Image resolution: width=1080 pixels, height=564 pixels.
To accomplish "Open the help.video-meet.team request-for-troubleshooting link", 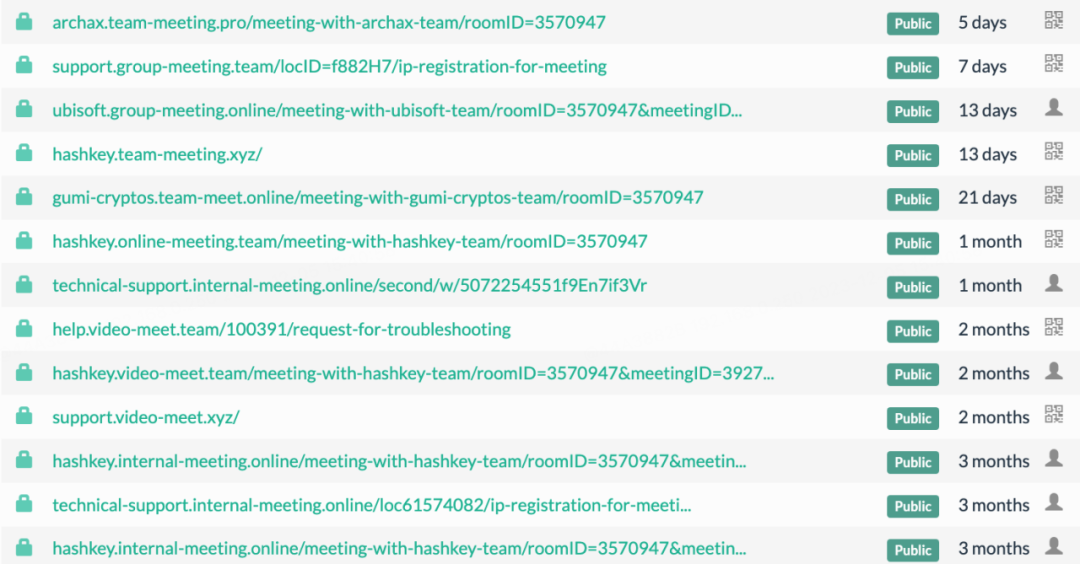I will click(281, 329).
